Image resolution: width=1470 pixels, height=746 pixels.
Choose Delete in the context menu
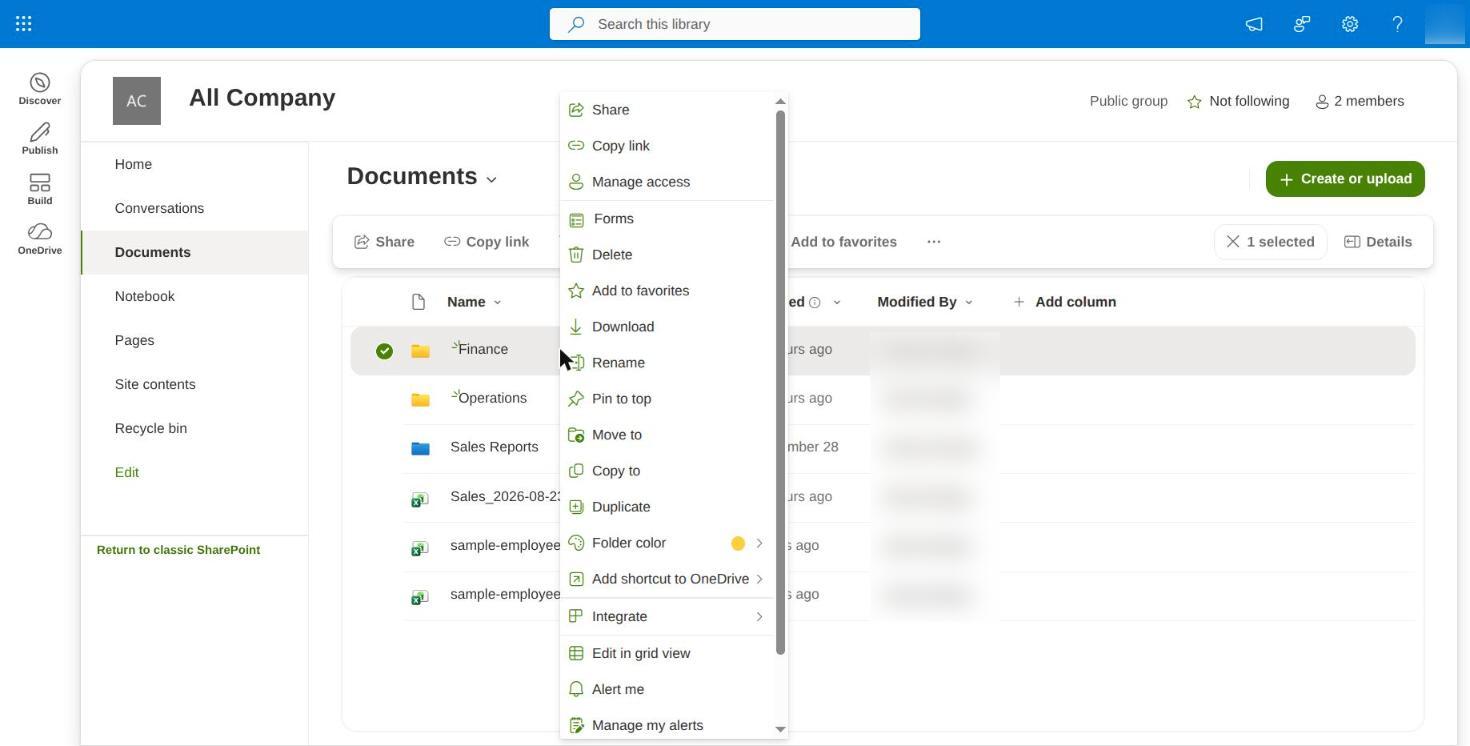click(x=669, y=255)
